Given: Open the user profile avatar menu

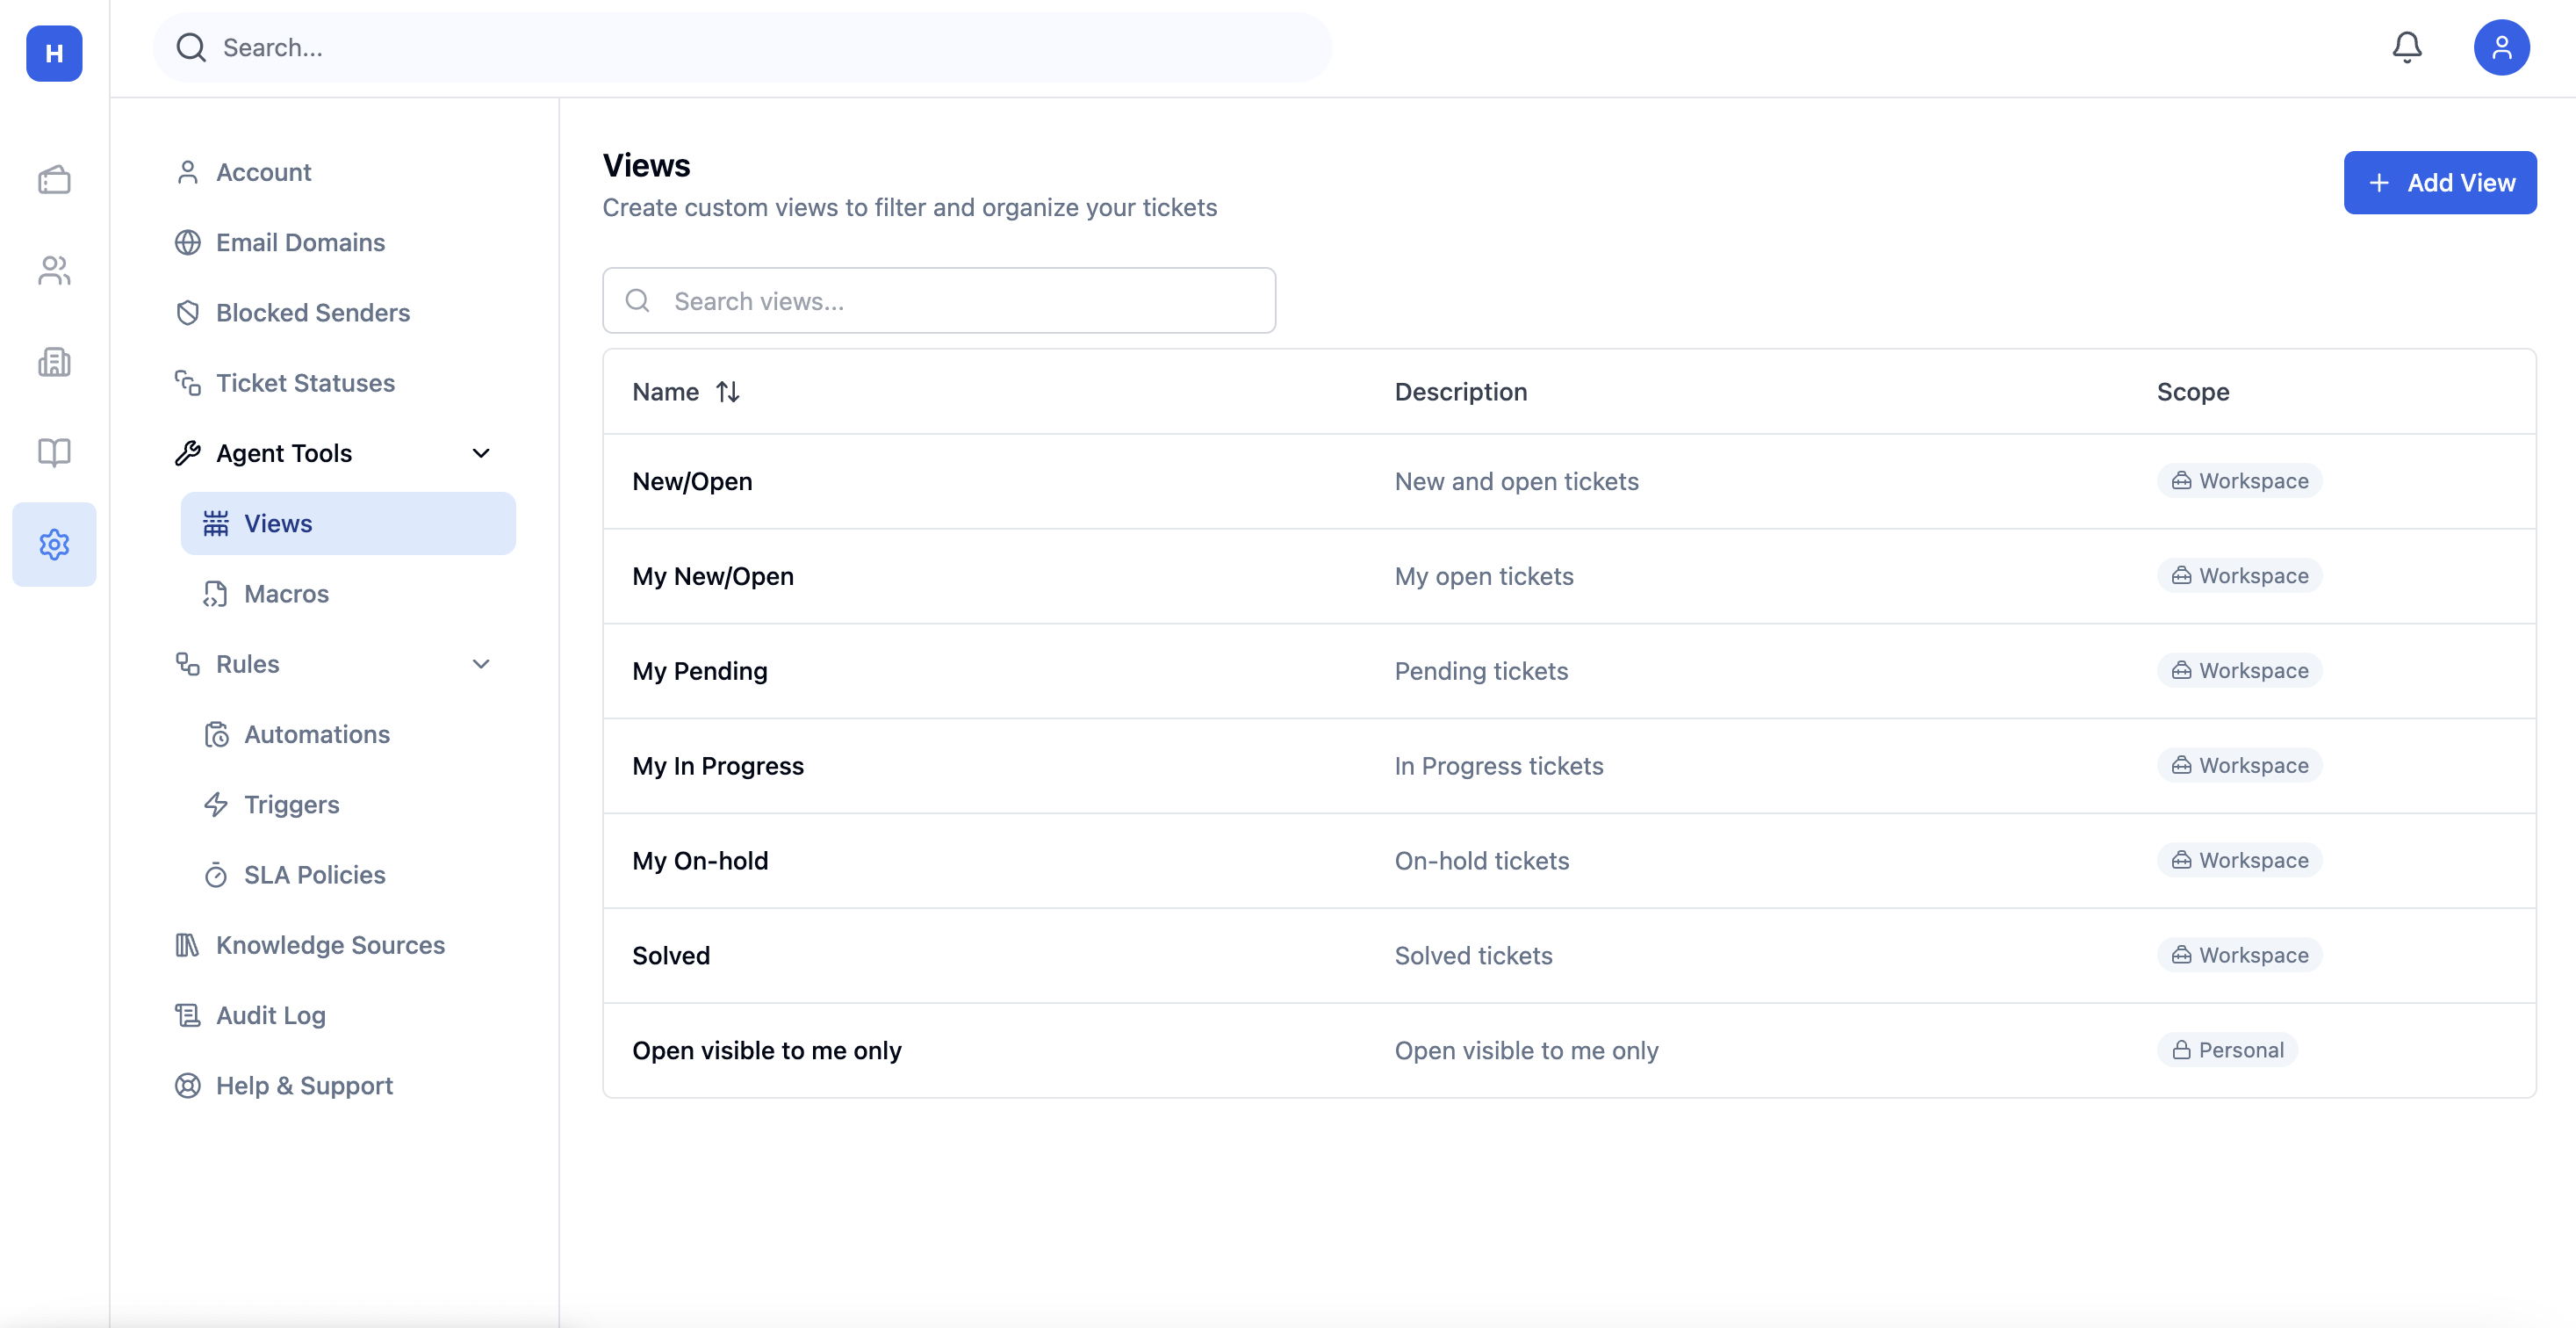Looking at the screenshot, I should pos(2502,47).
